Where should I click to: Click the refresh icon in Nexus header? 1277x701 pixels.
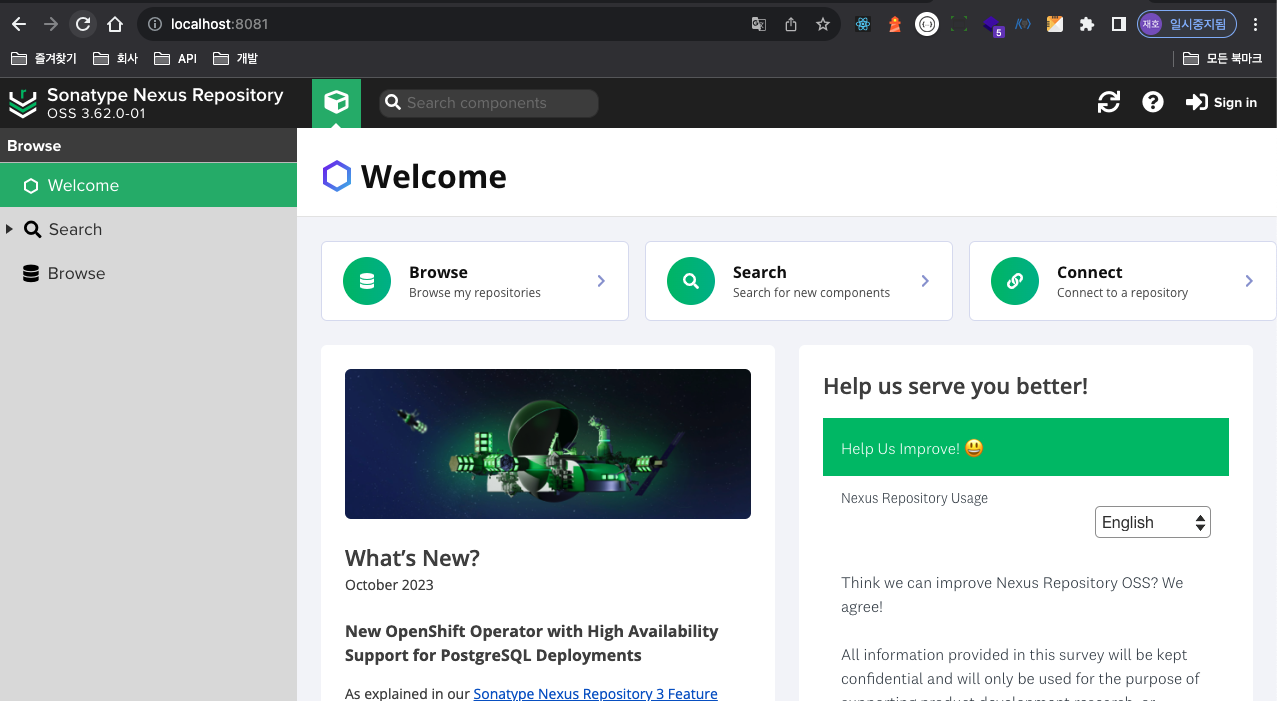point(1108,102)
